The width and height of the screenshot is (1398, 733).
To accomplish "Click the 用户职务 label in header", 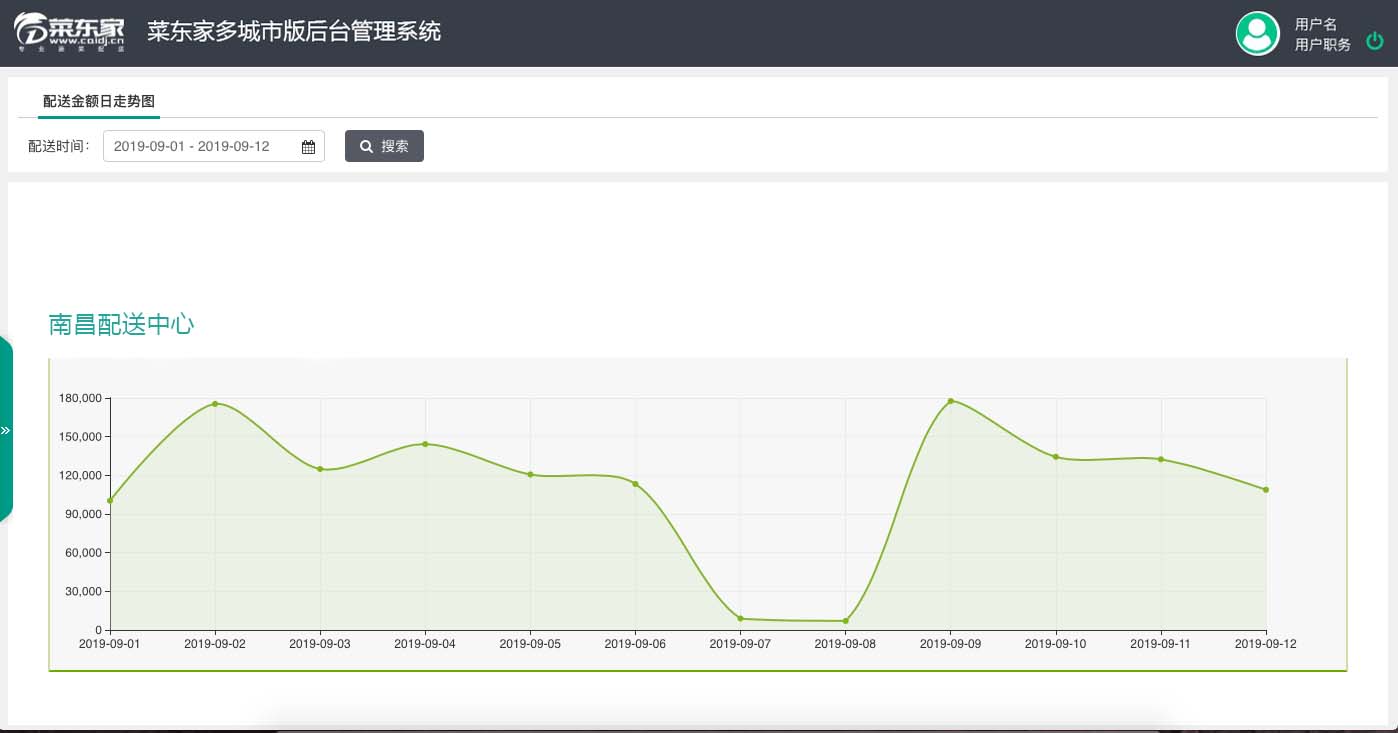I will point(1322,45).
